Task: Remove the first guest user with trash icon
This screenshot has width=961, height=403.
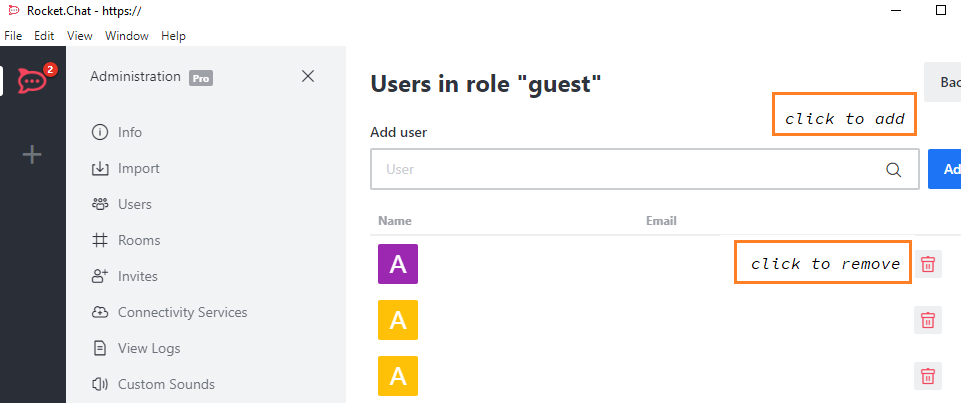Action: click(x=928, y=264)
